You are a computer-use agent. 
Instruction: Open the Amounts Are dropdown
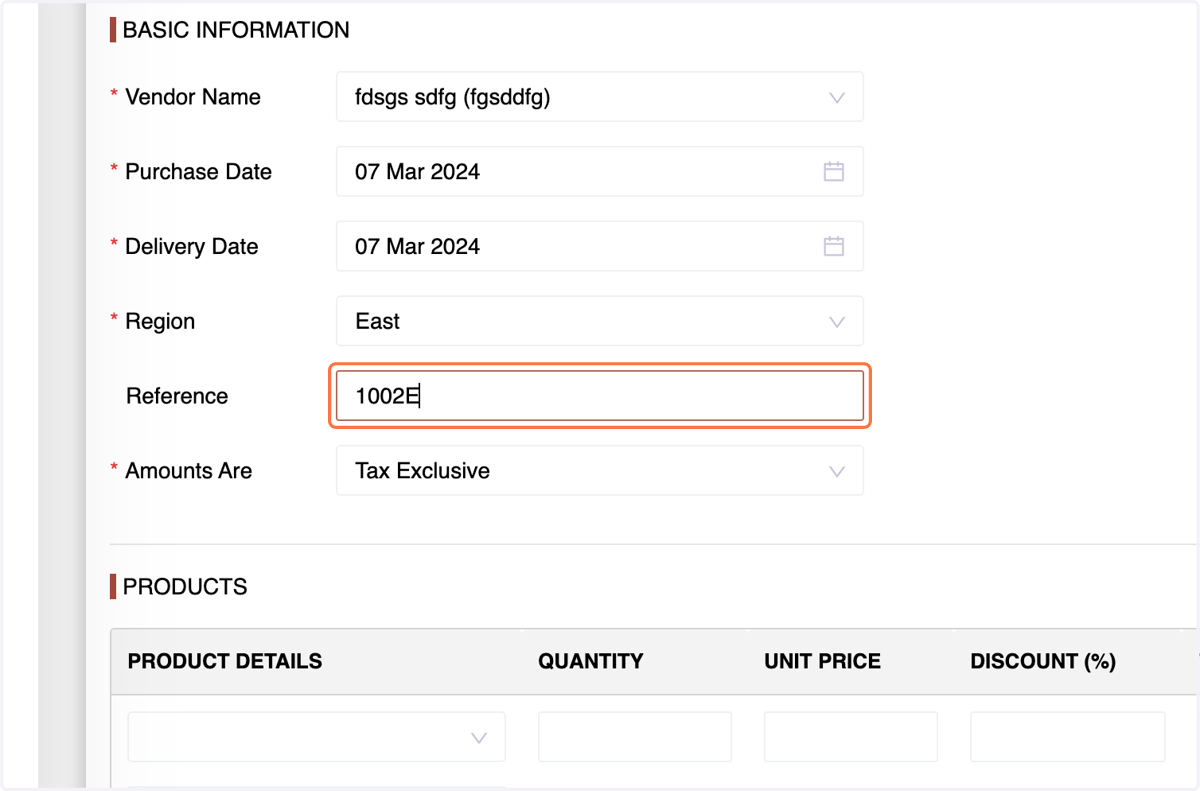pos(599,471)
